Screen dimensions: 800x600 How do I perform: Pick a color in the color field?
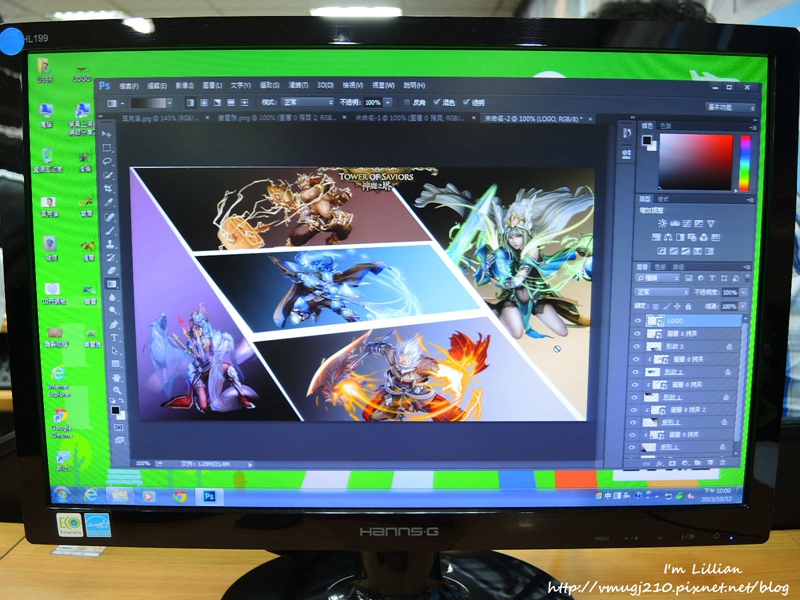[696, 162]
